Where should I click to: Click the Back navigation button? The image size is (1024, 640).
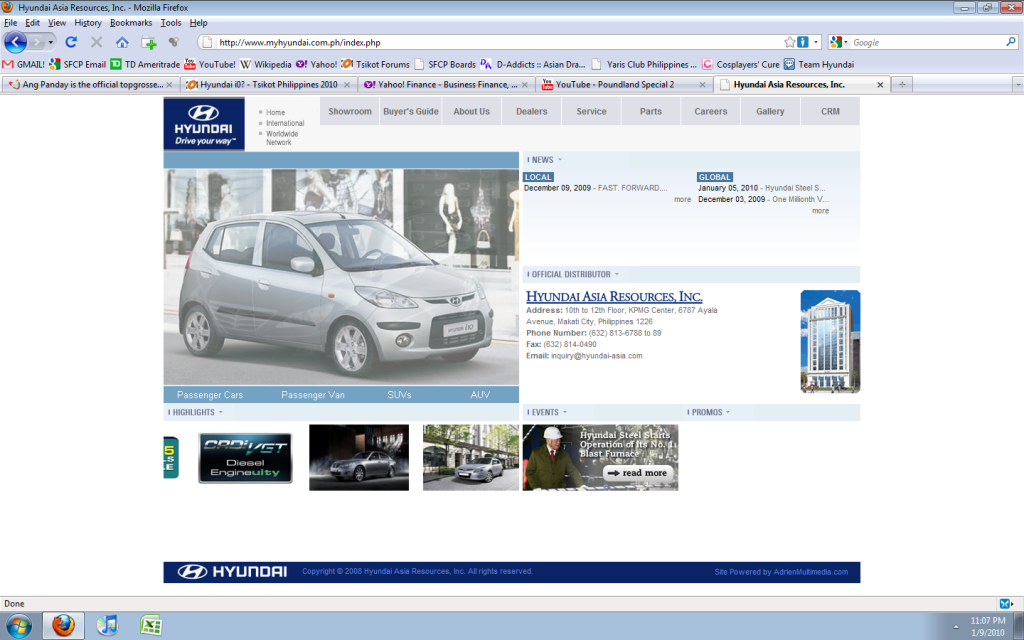[15, 42]
